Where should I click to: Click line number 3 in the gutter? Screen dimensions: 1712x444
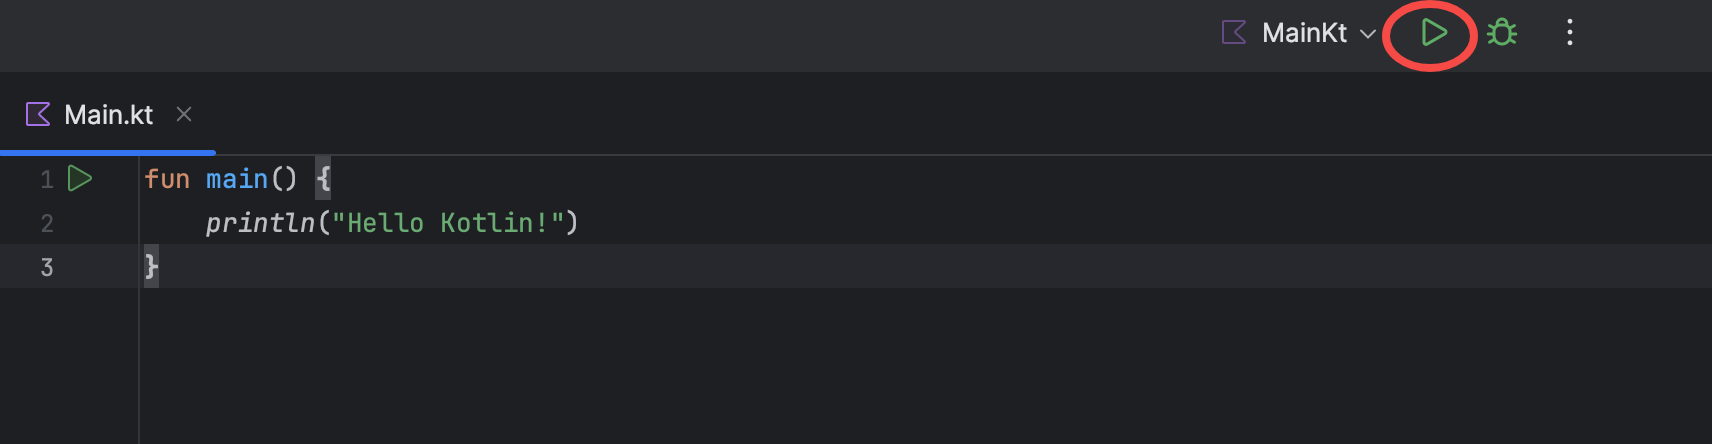pos(46,267)
